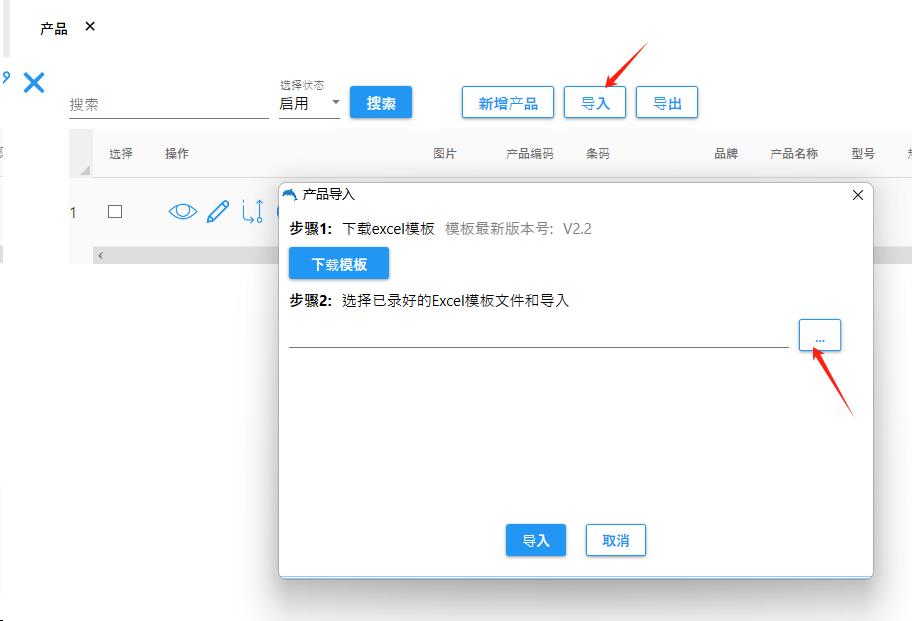Close the 产品 tab with its X

coord(90,27)
